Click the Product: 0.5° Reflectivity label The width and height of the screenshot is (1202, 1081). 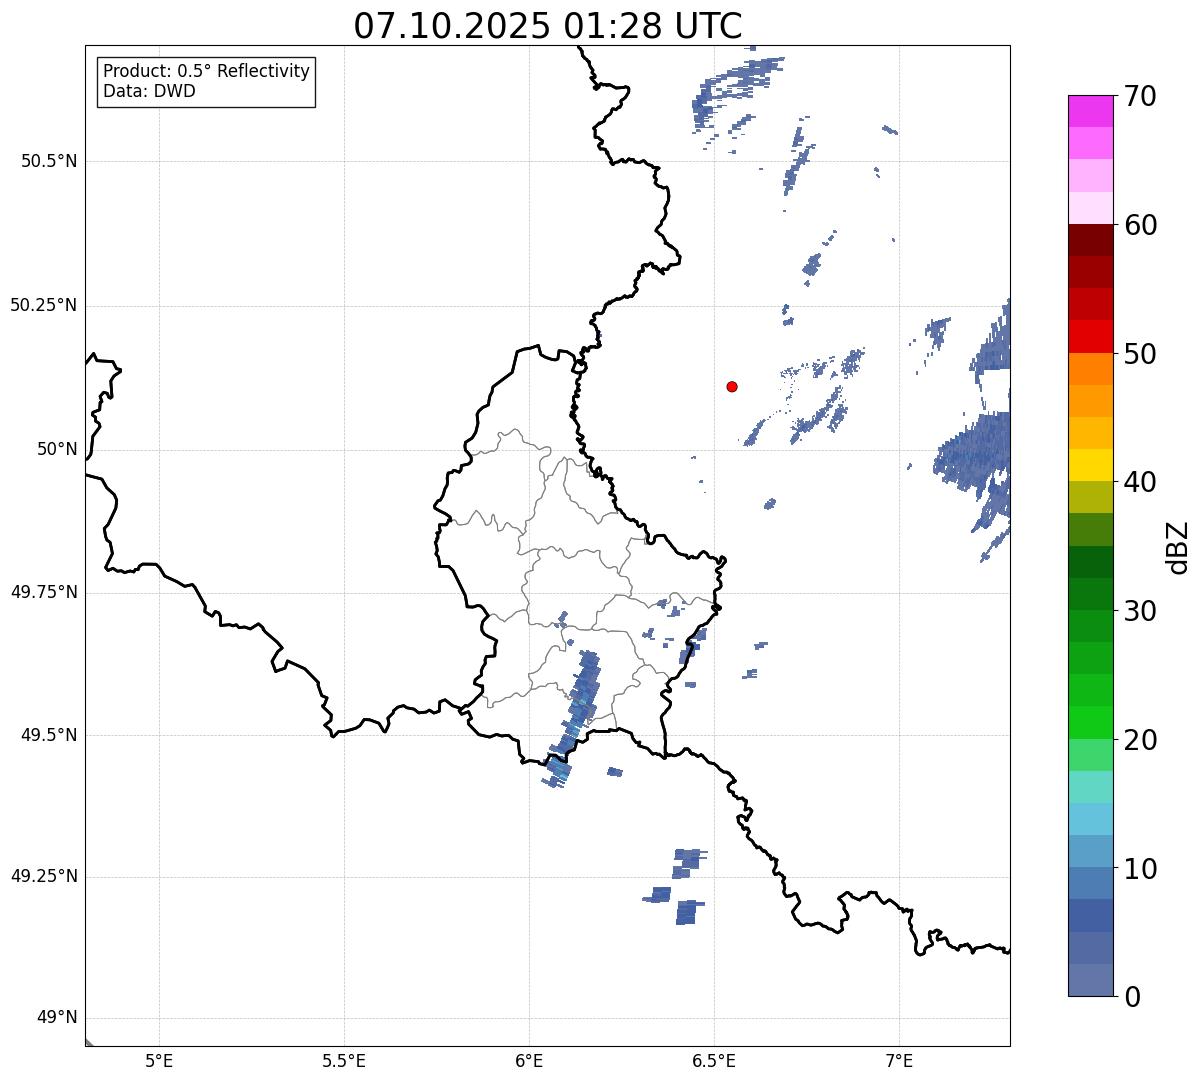207,71
